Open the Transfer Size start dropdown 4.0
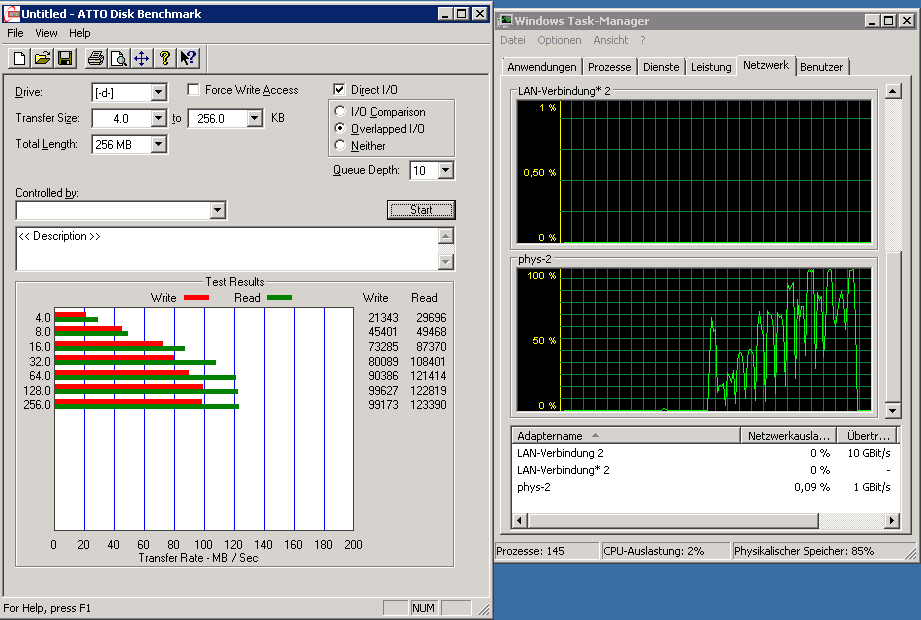The height and width of the screenshot is (620, 921). click(x=158, y=118)
